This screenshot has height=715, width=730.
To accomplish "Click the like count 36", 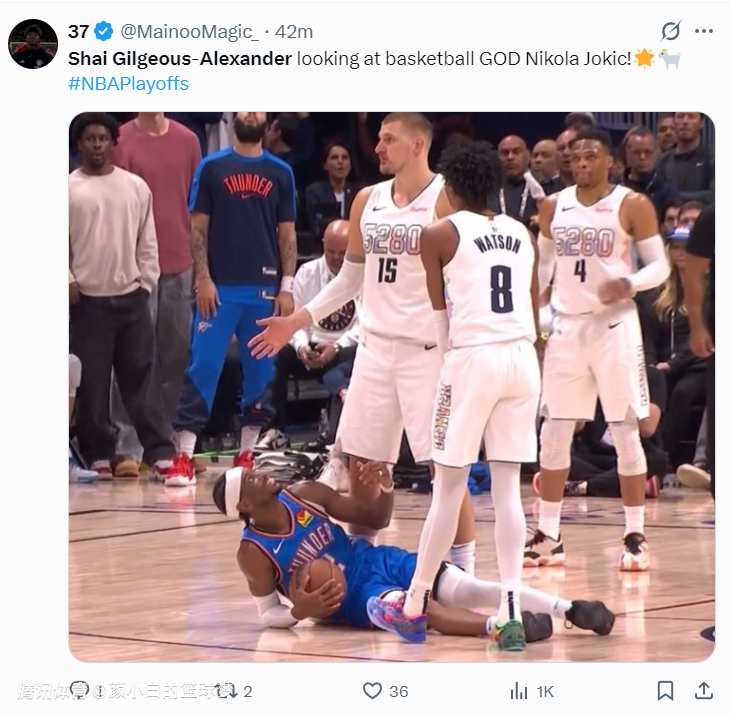I will (399, 691).
